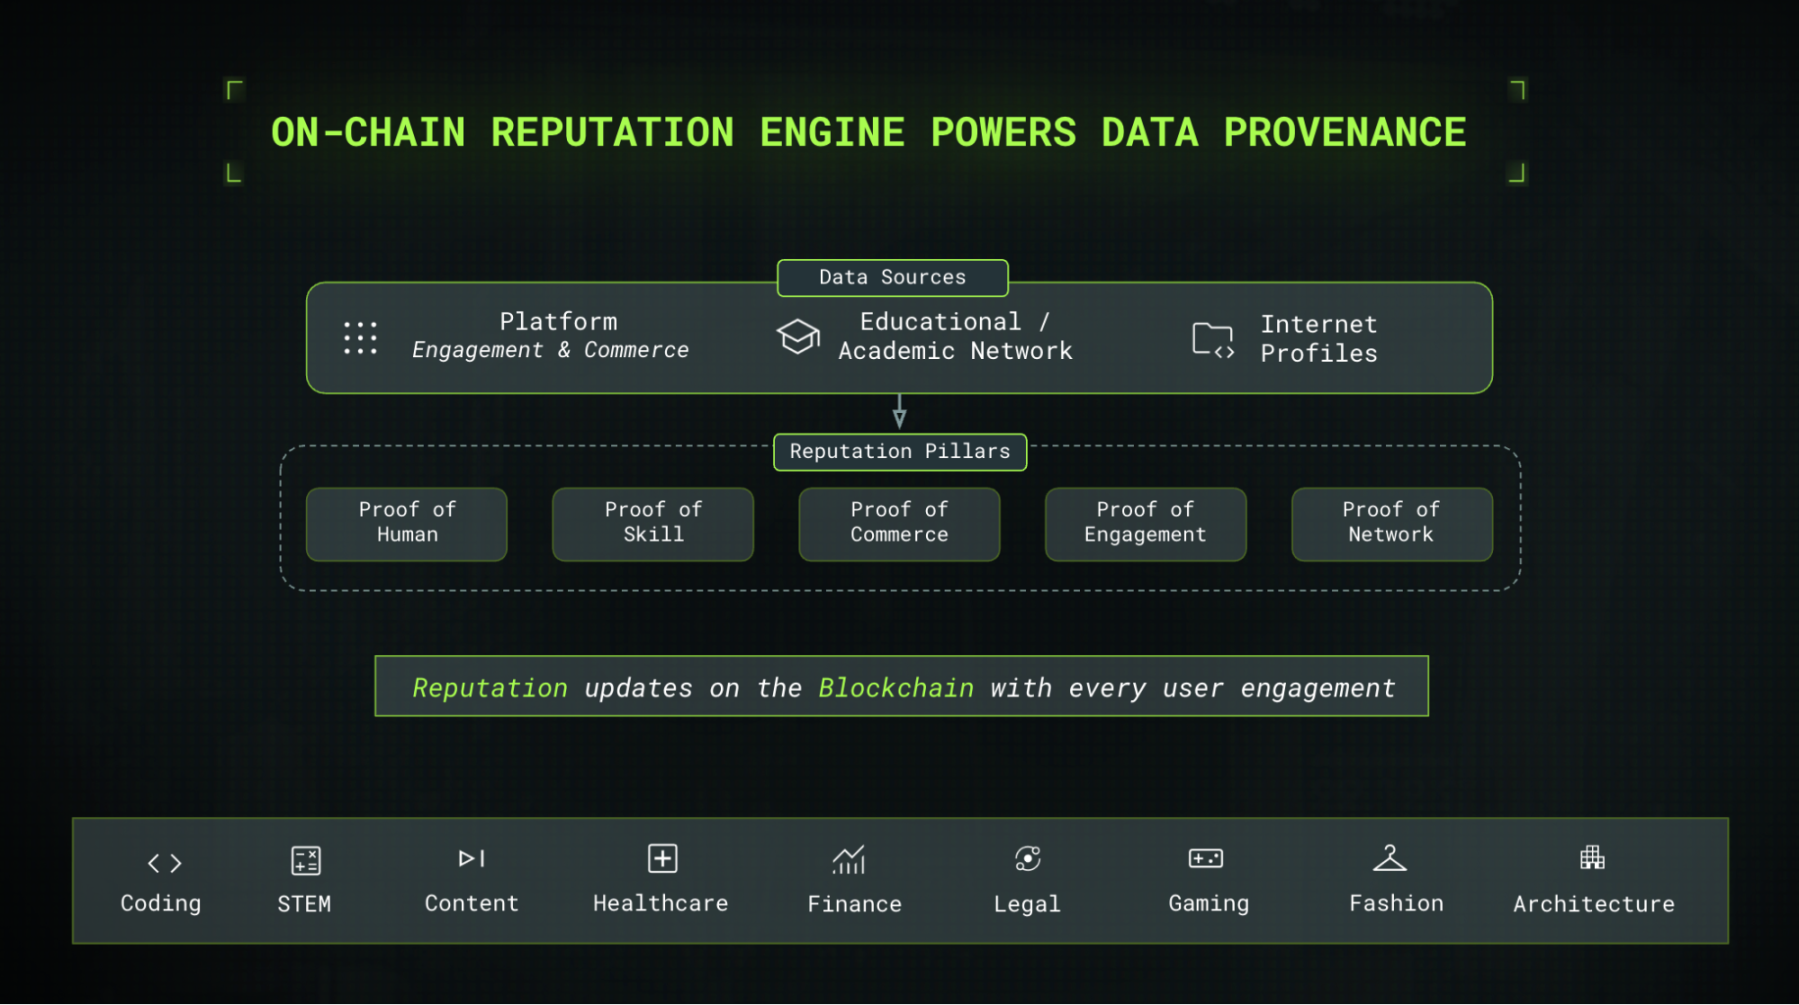Pick the Fashion hanger icon
This screenshot has height=1005, width=1799.
pos(1389,857)
